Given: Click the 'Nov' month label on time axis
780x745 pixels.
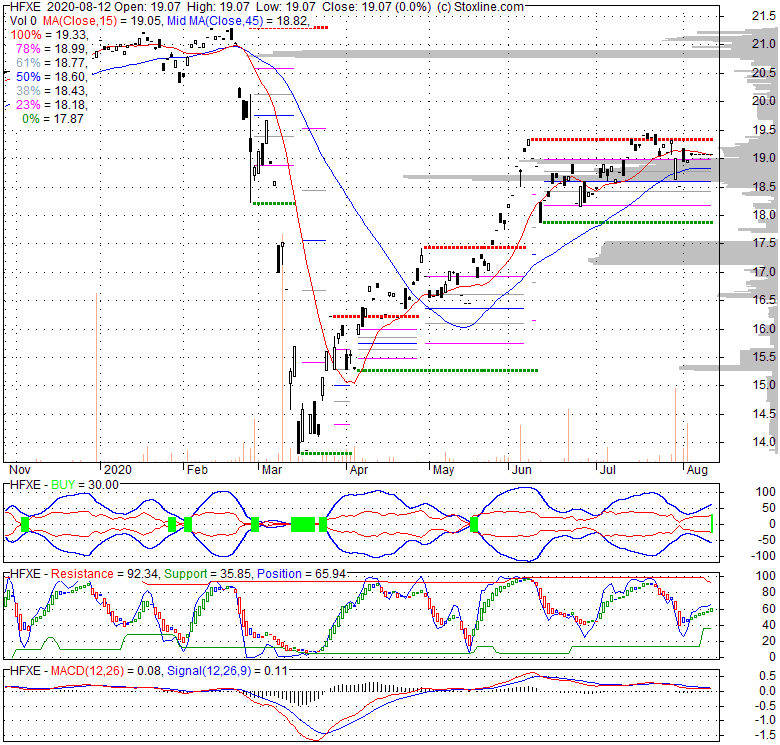Looking at the screenshot, I should (x=20, y=470).
